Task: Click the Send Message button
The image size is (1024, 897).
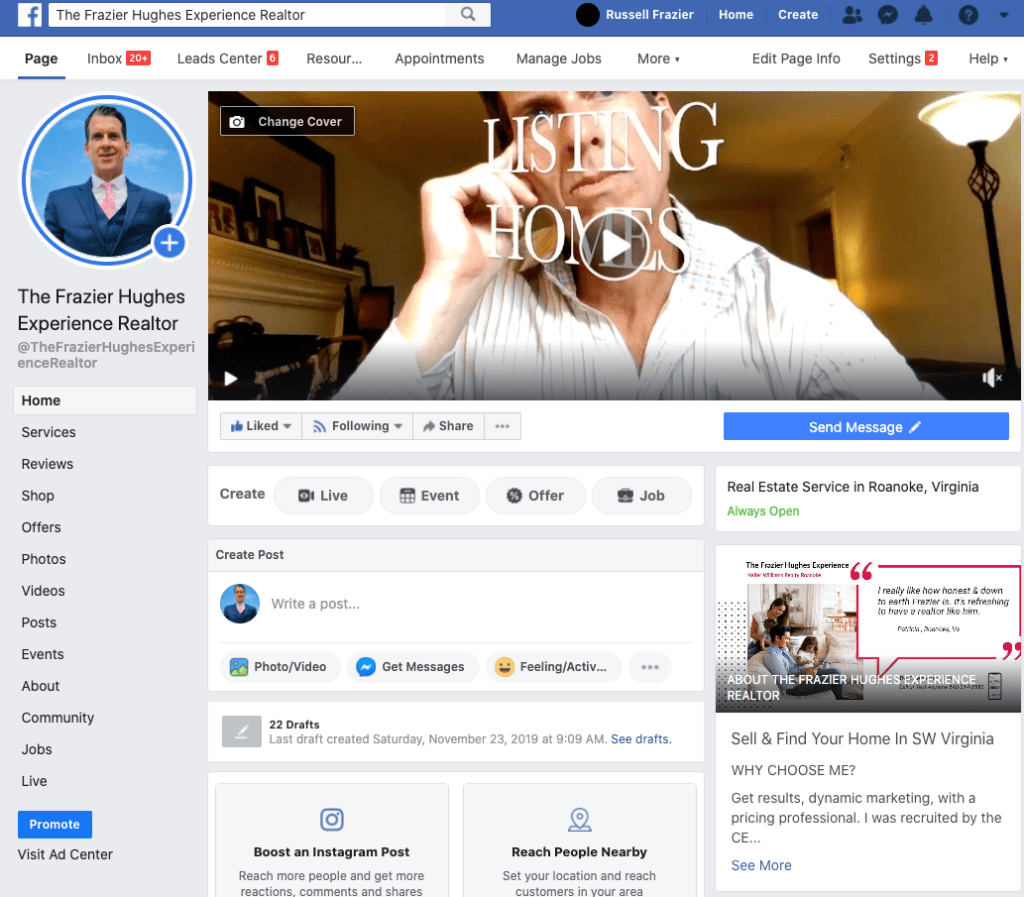Action: tap(865, 427)
